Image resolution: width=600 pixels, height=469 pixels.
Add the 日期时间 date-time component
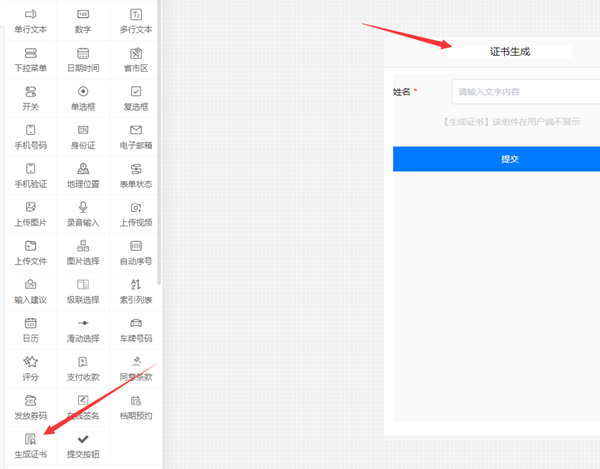pos(83,60)
